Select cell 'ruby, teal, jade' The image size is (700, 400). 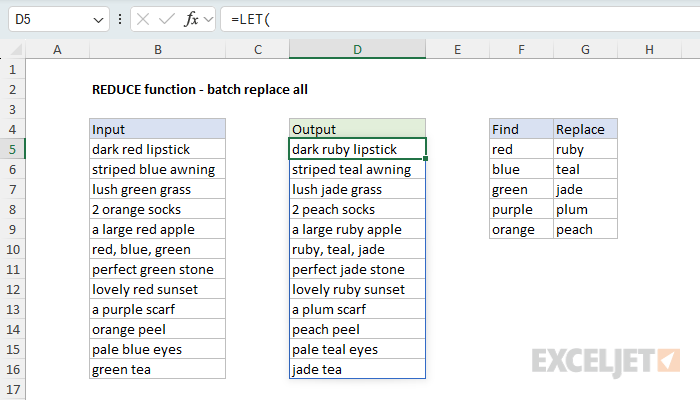(358, 249)
